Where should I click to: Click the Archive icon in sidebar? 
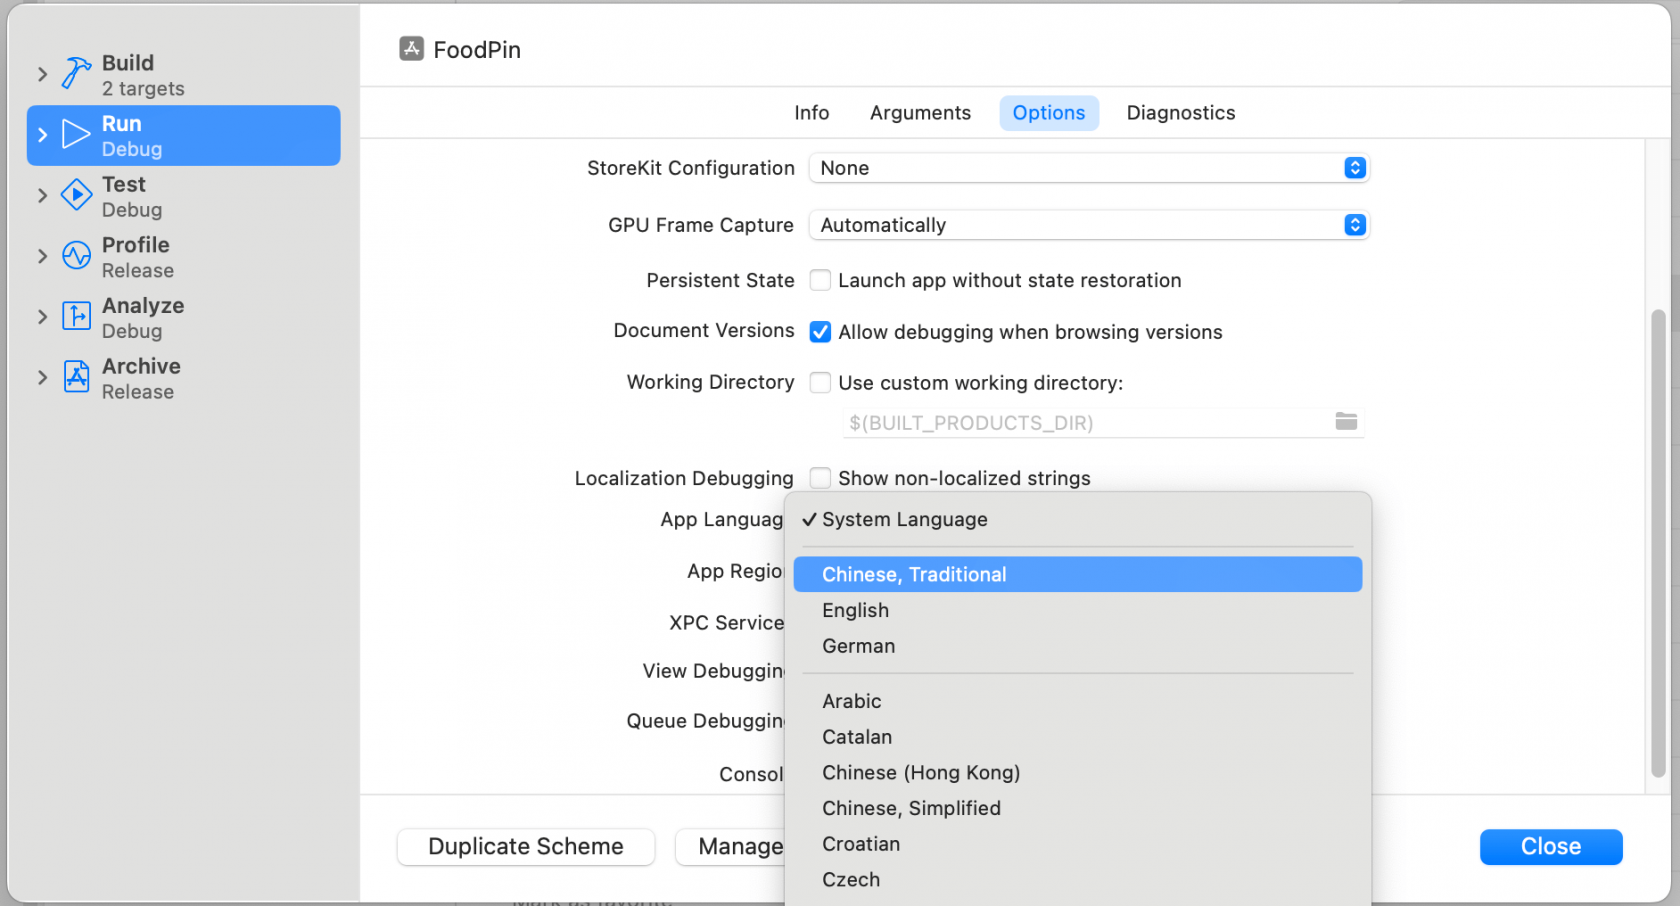click(76, 377)
